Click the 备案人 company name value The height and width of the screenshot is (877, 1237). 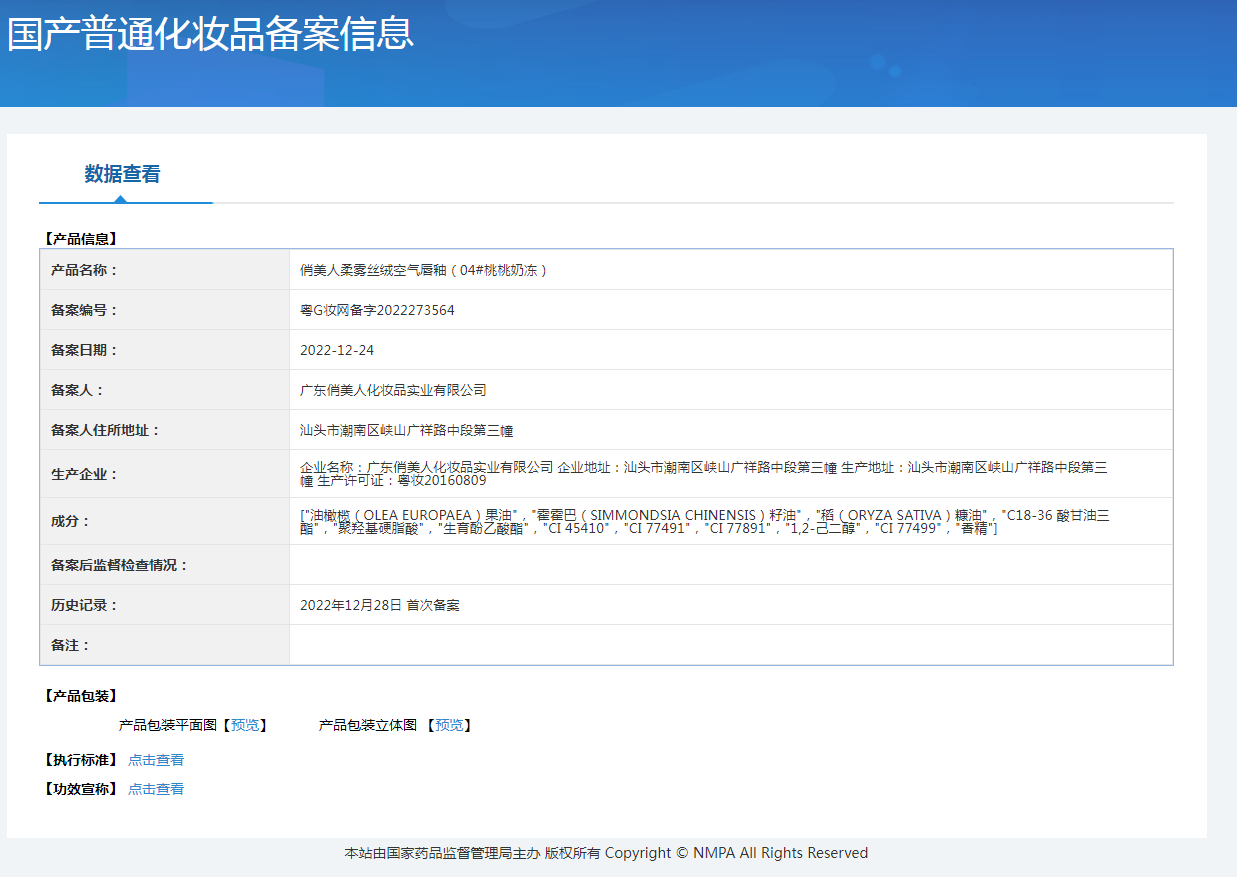393,390
